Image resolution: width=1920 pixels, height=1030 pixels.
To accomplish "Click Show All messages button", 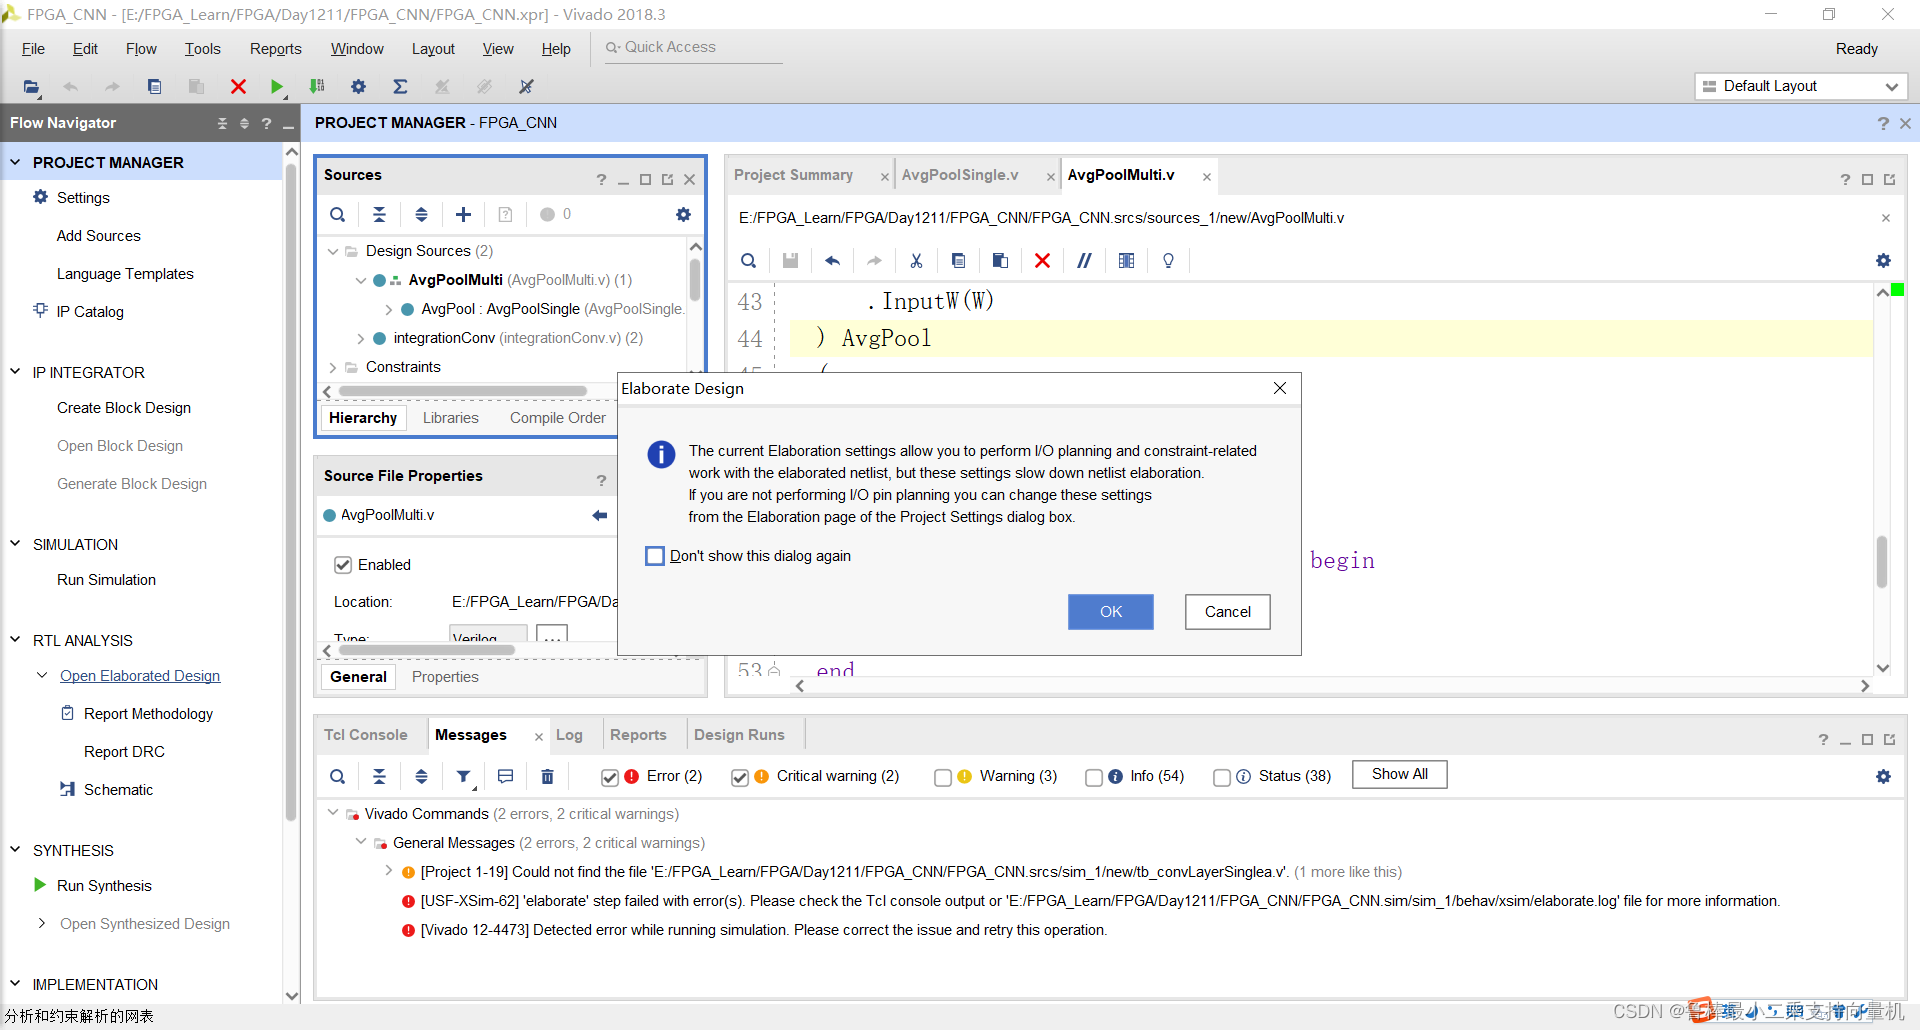I will (1399, 774).
